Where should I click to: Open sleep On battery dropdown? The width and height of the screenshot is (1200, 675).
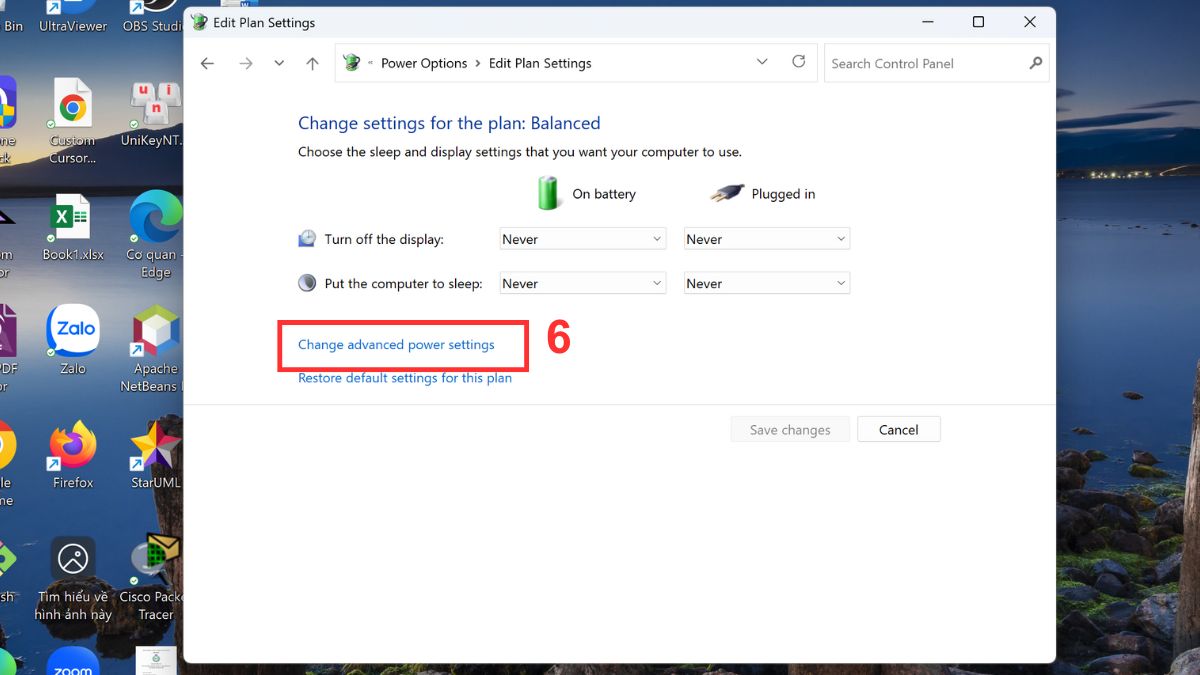(x=583, y=283)
